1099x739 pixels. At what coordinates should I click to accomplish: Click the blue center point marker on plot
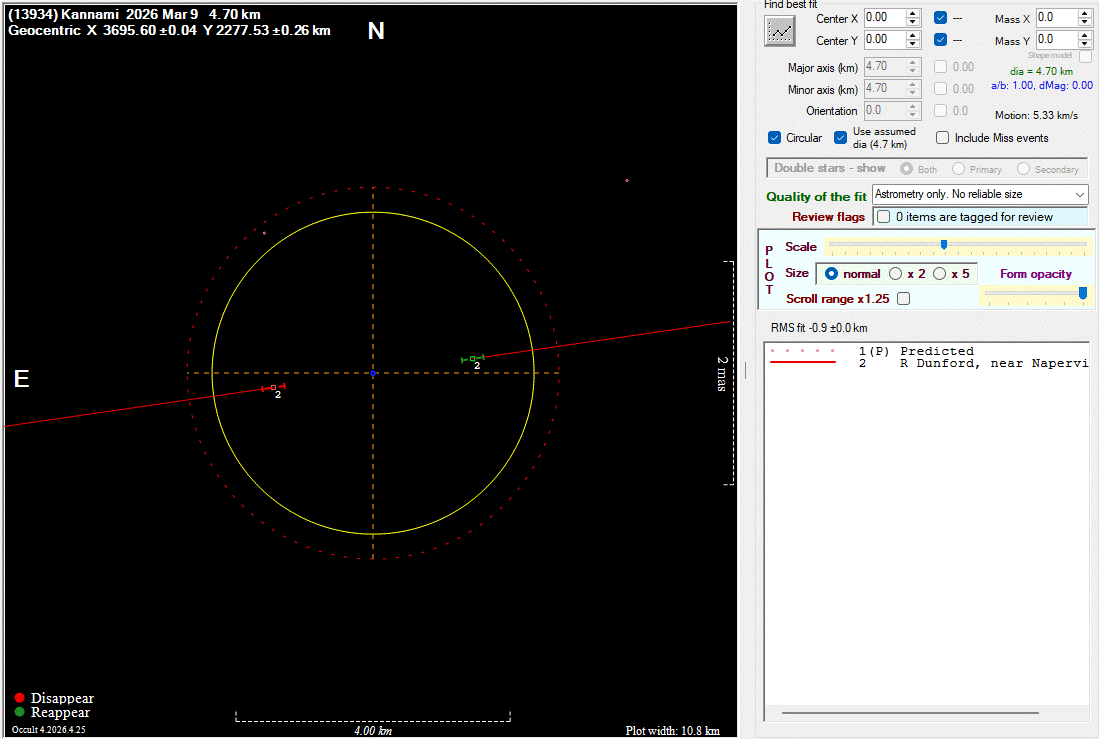[x=373, y=373]
